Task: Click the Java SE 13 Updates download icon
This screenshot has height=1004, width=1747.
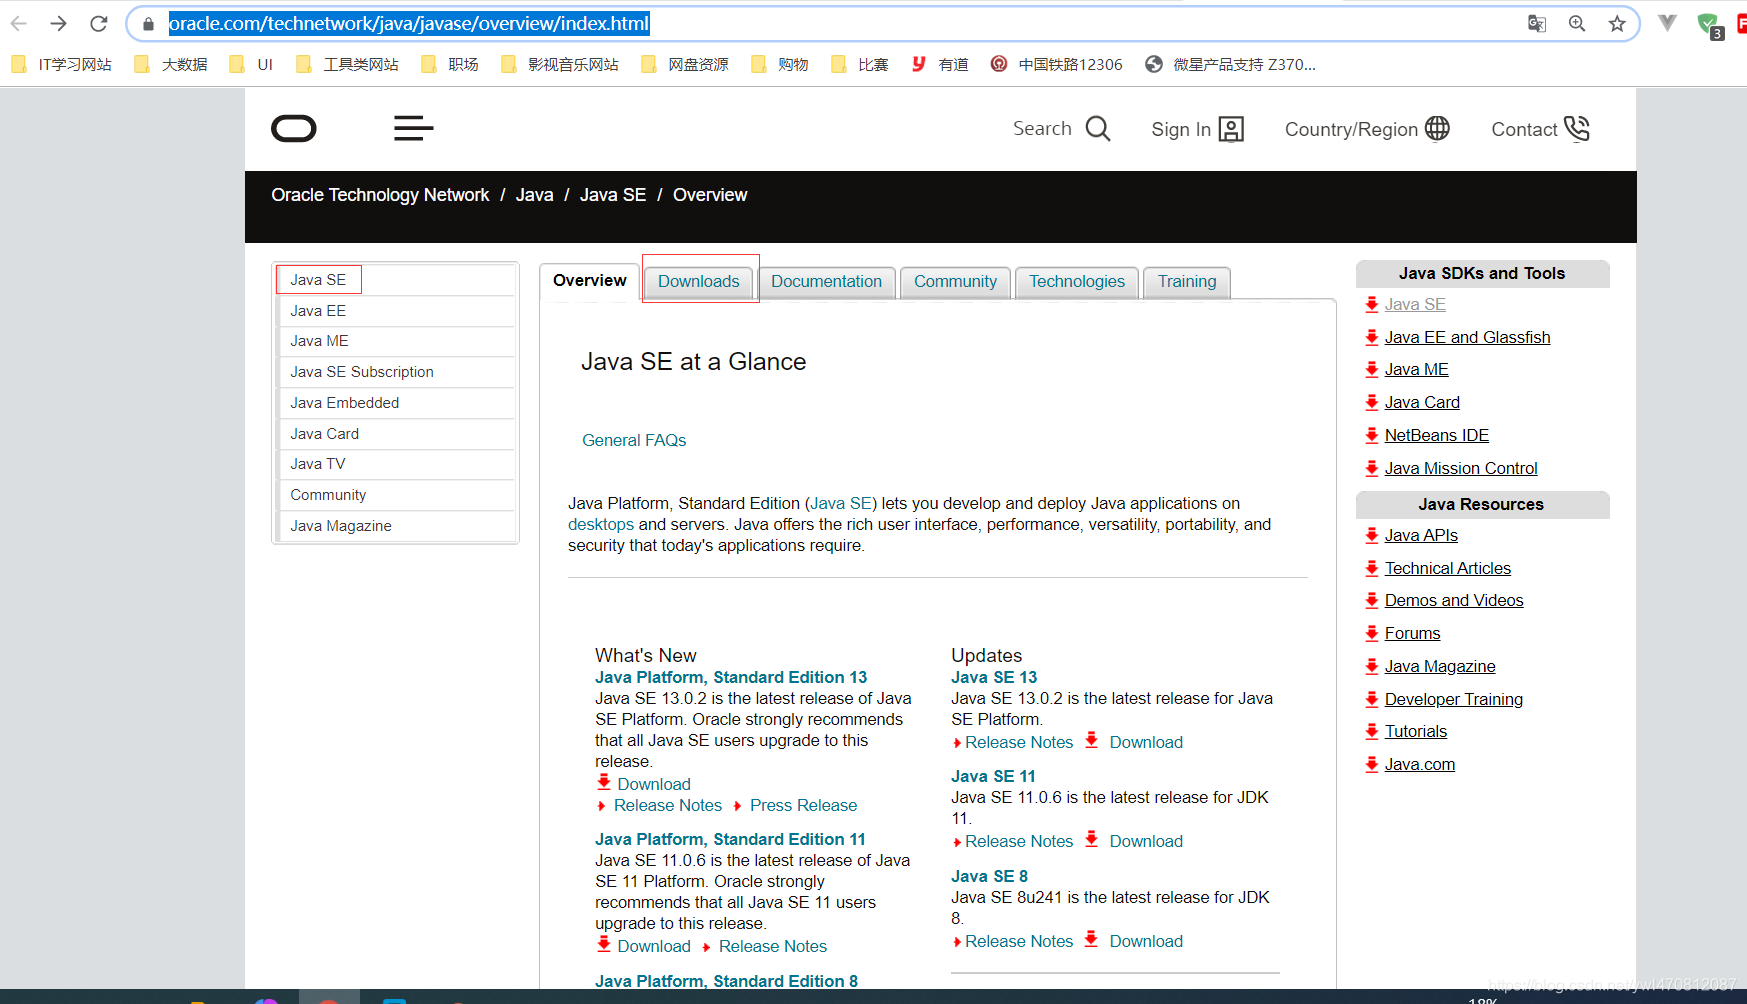Action: (1092, 740)
